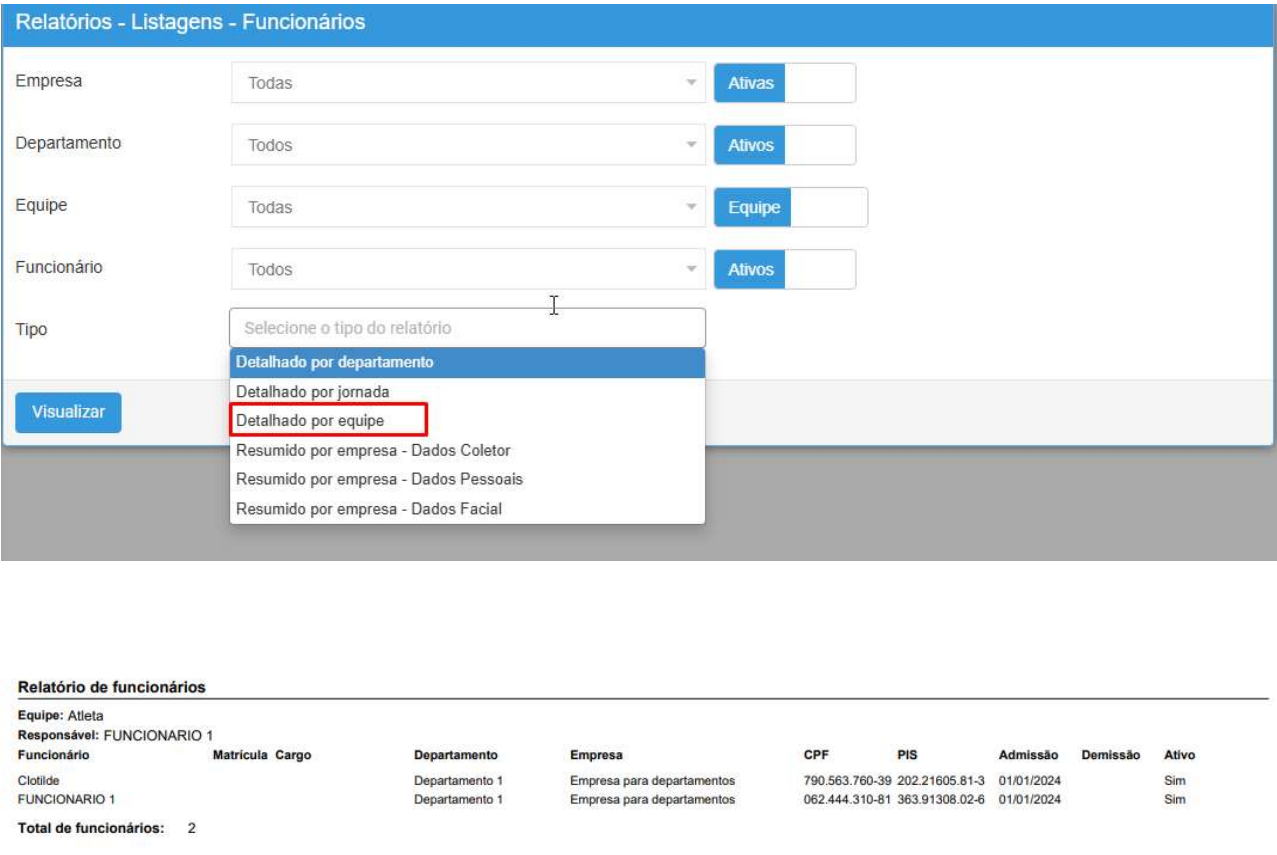Toggle the Equipe switch
Screen dimensions: 1277x855
[790, 207]
